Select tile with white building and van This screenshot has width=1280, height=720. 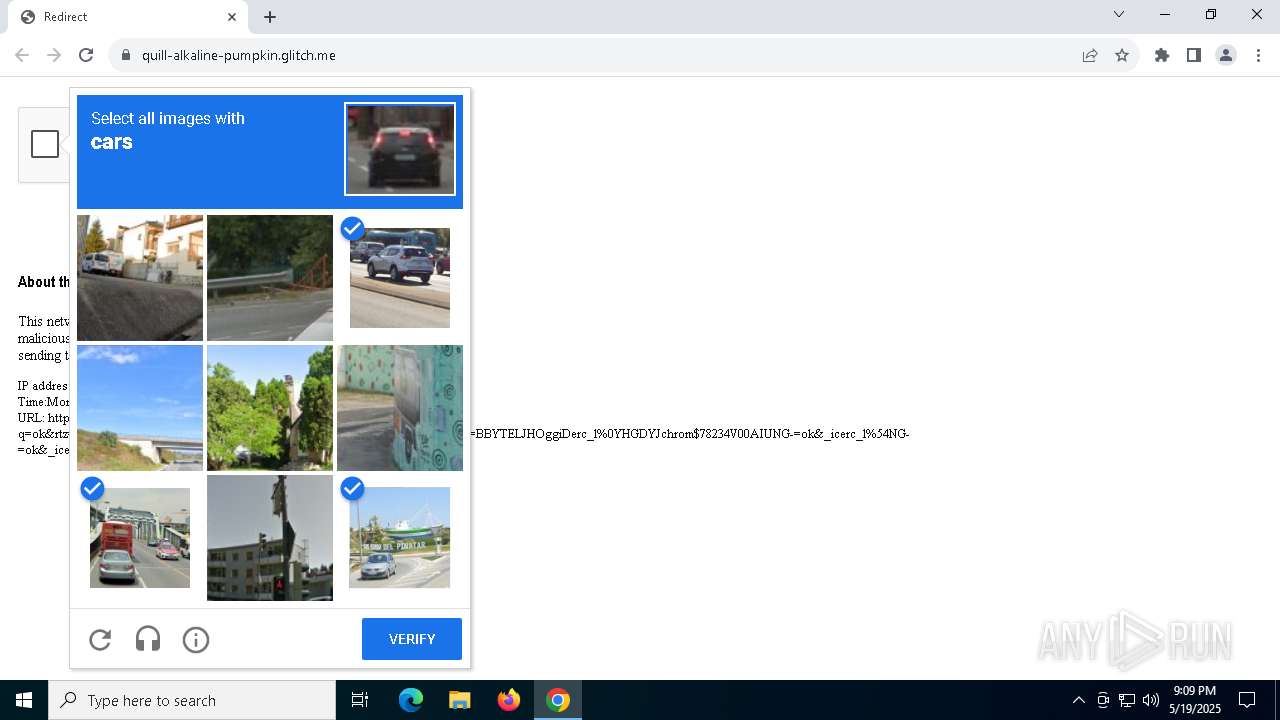(140, 278)
